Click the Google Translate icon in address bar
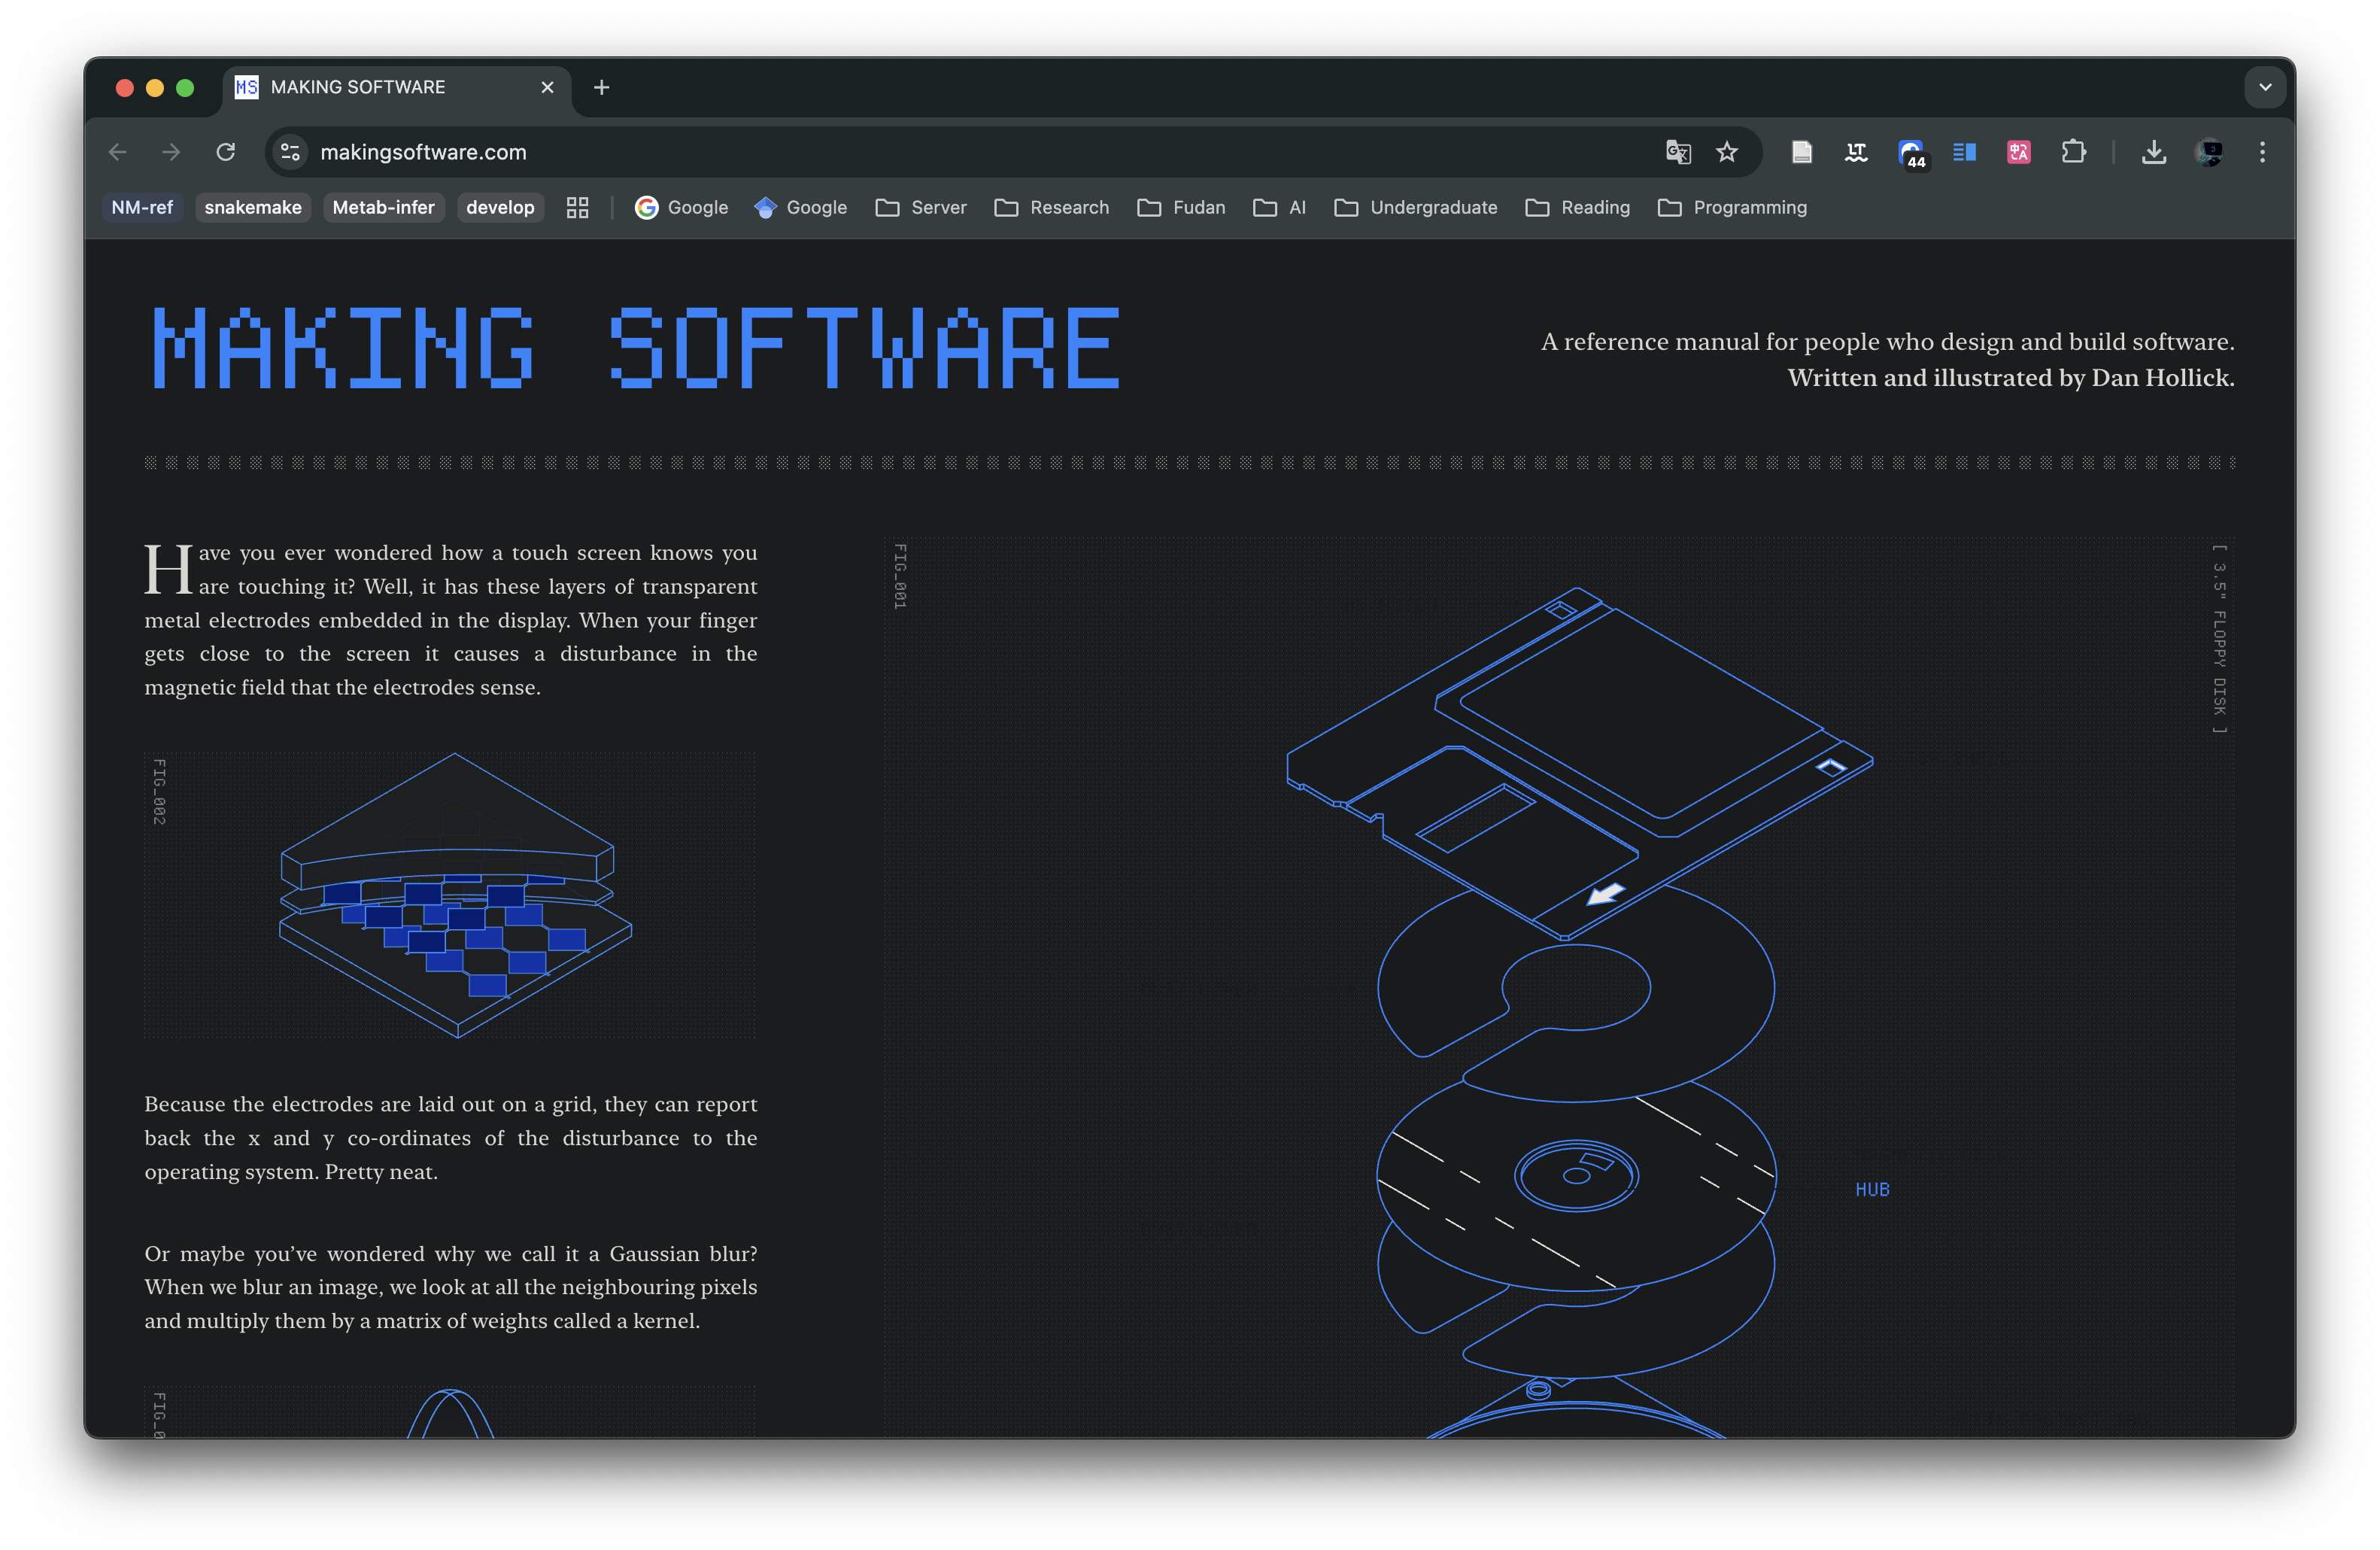This screenshot has width=2380, height=1550. coord(1678,152)
